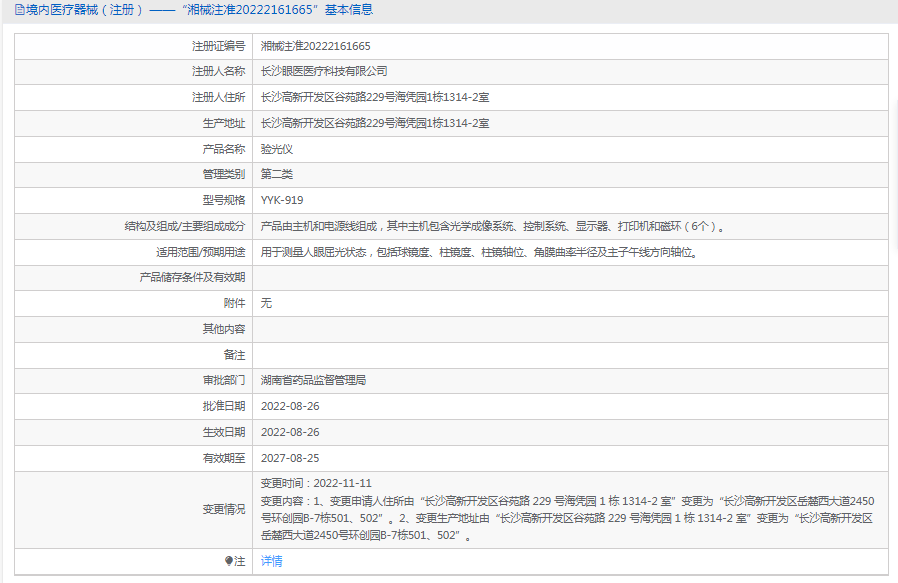Image resolution: width=898 pixels, height=583 pixels.
Task: Select registration number value 湘械注准20222161665 in table
Action: (x=316, y=46)
